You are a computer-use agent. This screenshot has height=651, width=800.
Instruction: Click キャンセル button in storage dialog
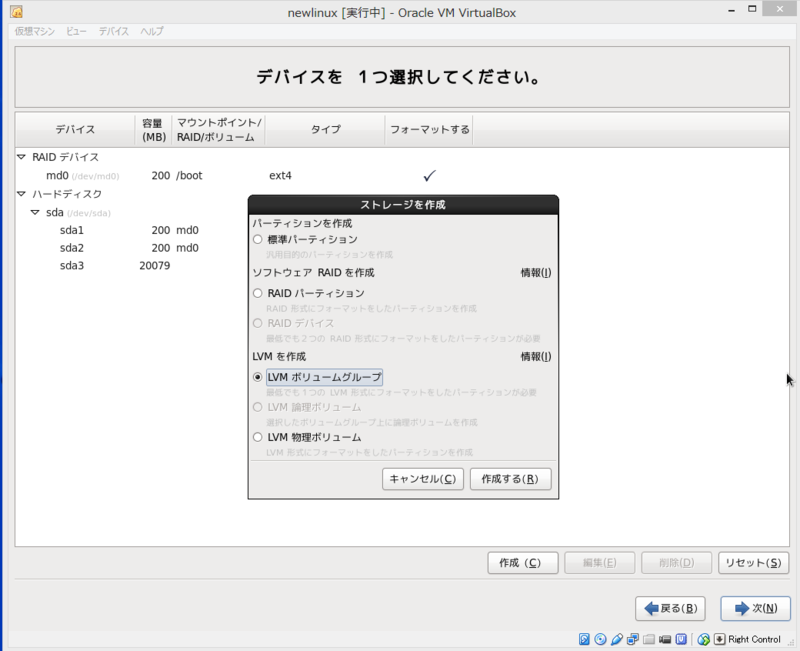(x=423, y=479)
